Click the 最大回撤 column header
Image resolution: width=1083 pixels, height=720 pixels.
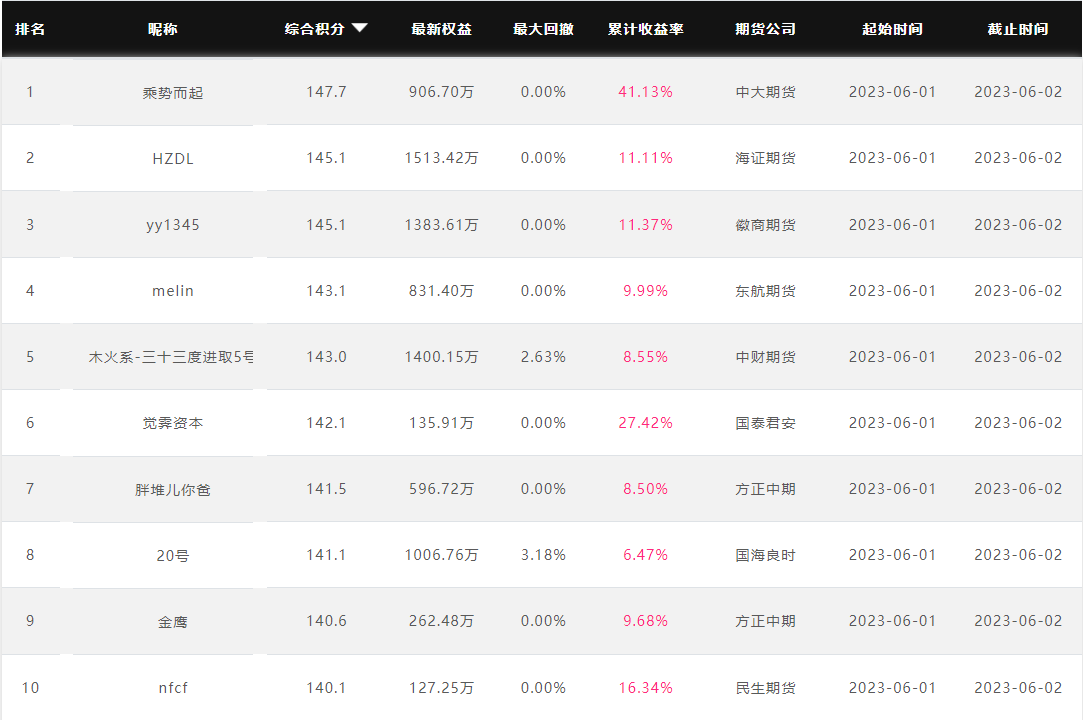(543, 29)
